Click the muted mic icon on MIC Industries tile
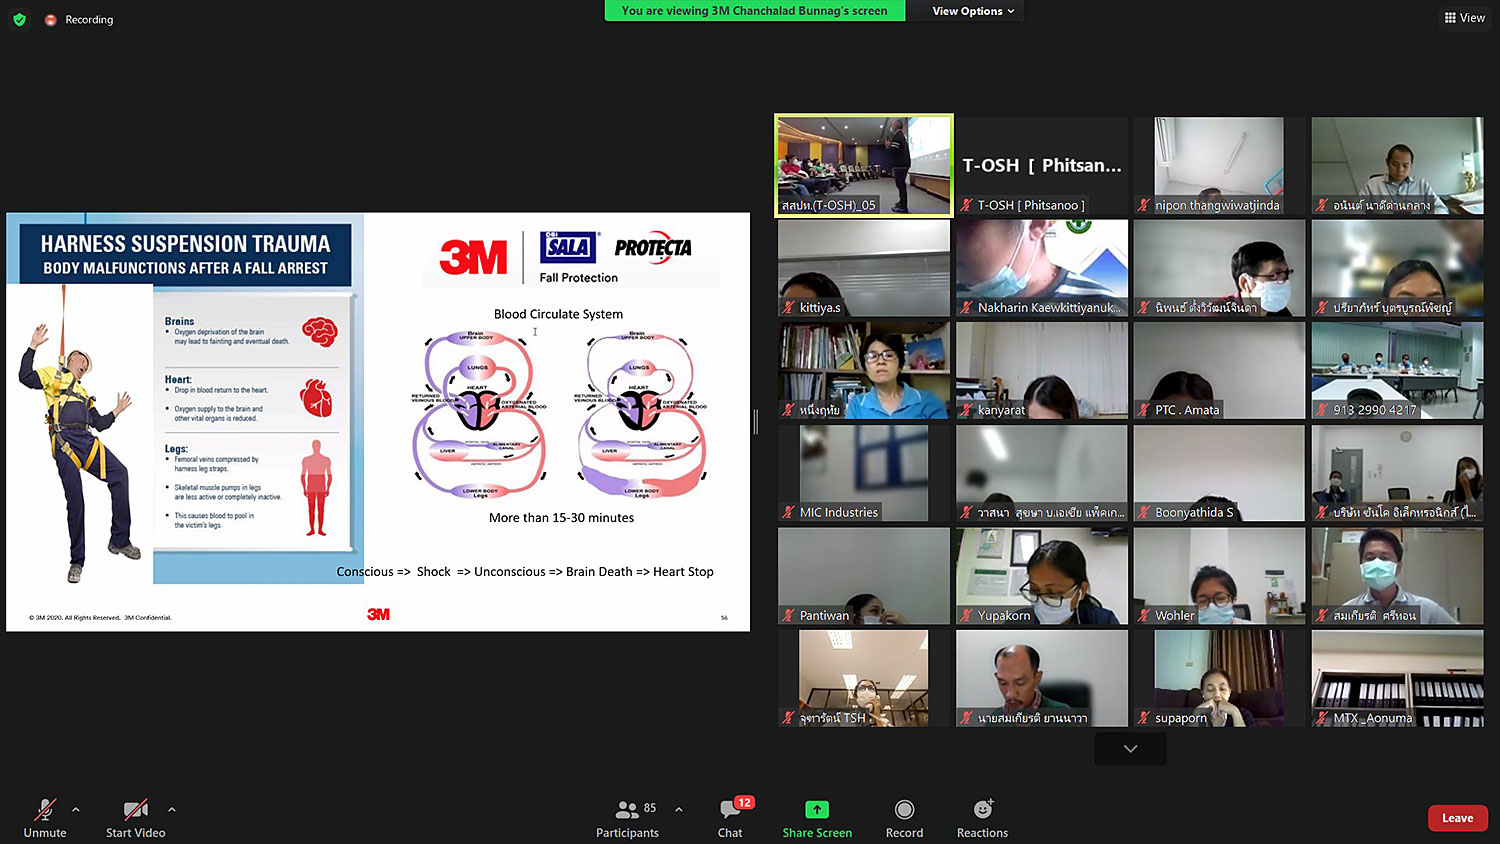Image resolution: width=1500 pixels, height=844 pixels. click(789, 512)
